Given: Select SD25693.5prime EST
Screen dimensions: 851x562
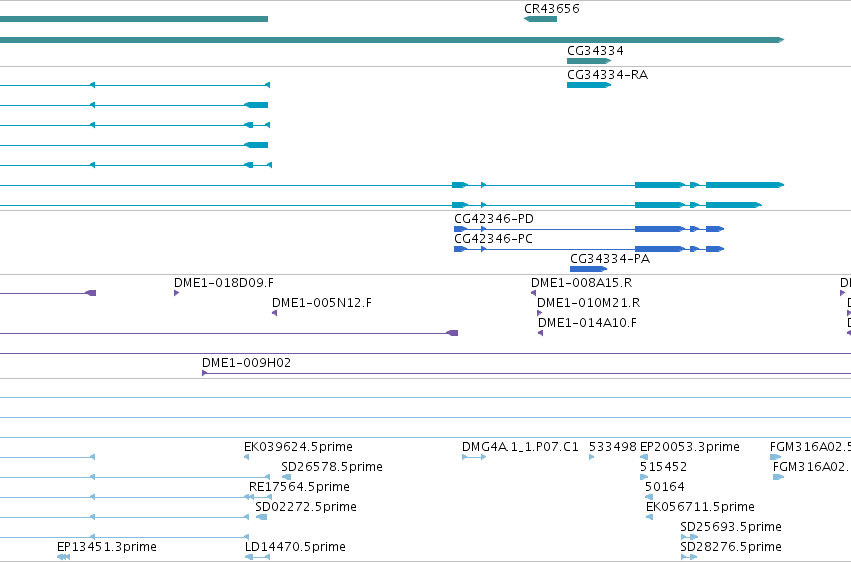Looking at the screenshot, I should pos(689,537).
